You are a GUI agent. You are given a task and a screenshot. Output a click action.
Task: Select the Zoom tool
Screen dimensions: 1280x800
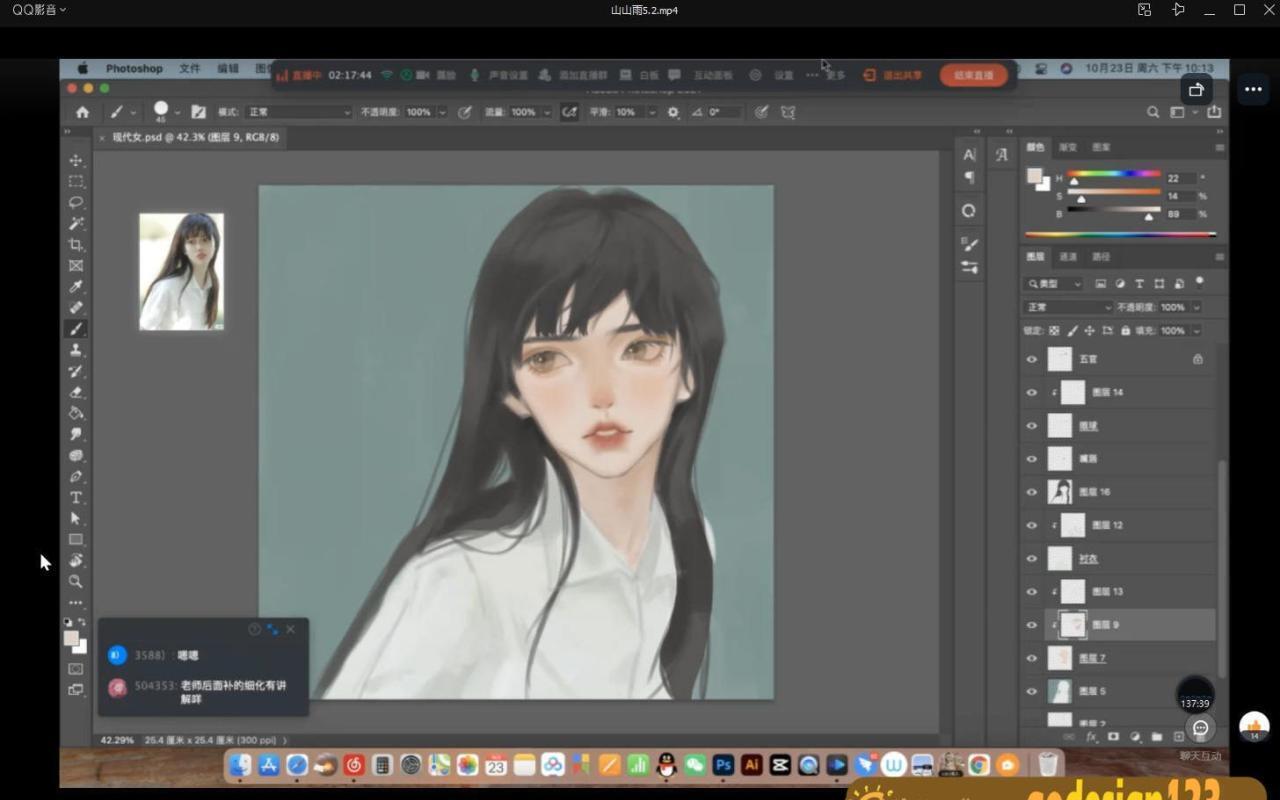(x=76, y=581)
